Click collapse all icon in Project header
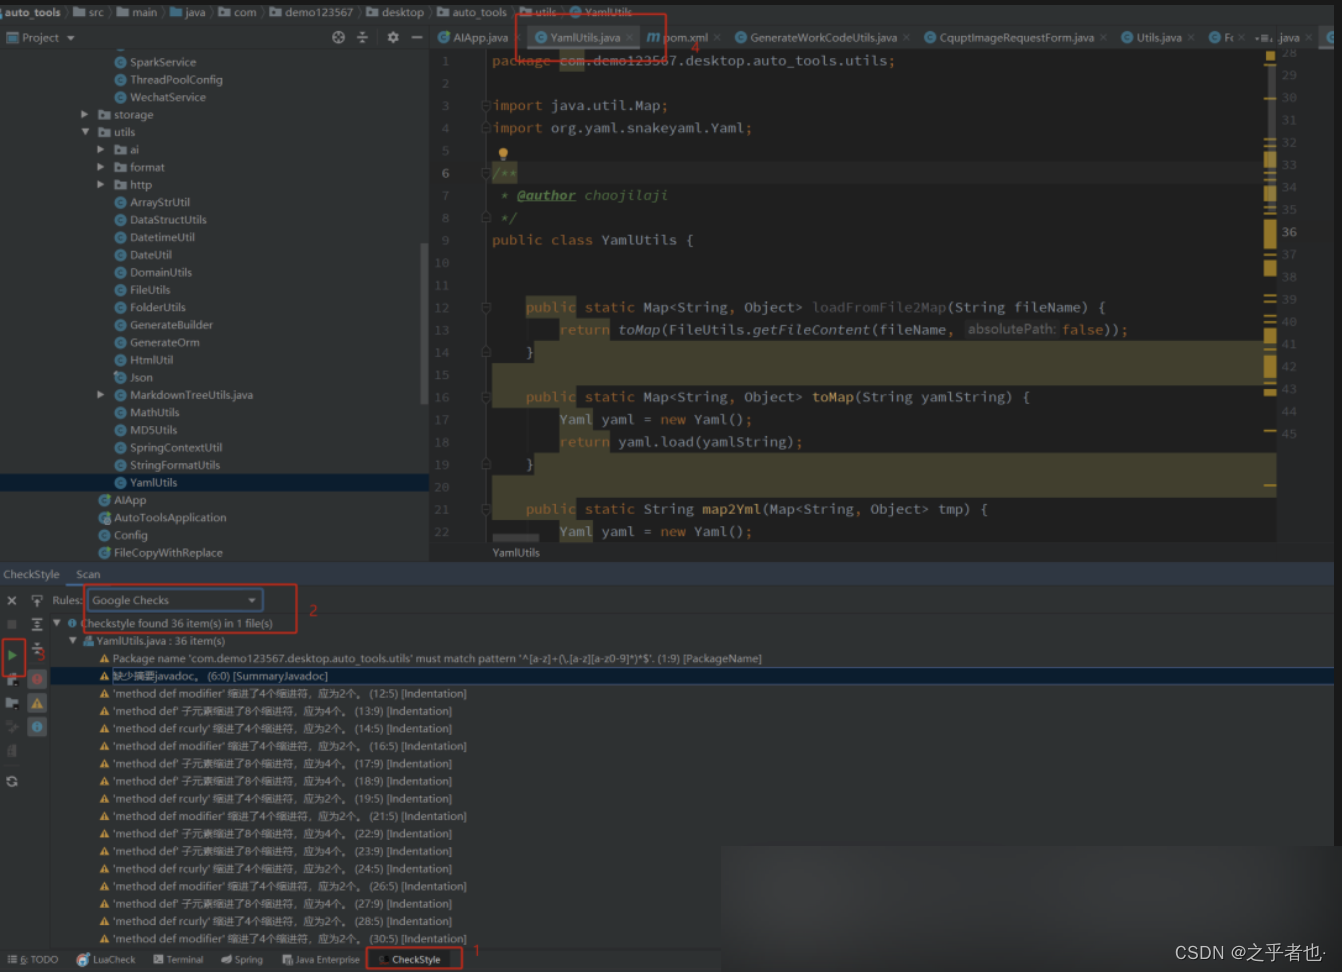This screenshot has width=1342, height=972. tap(362, 37)
